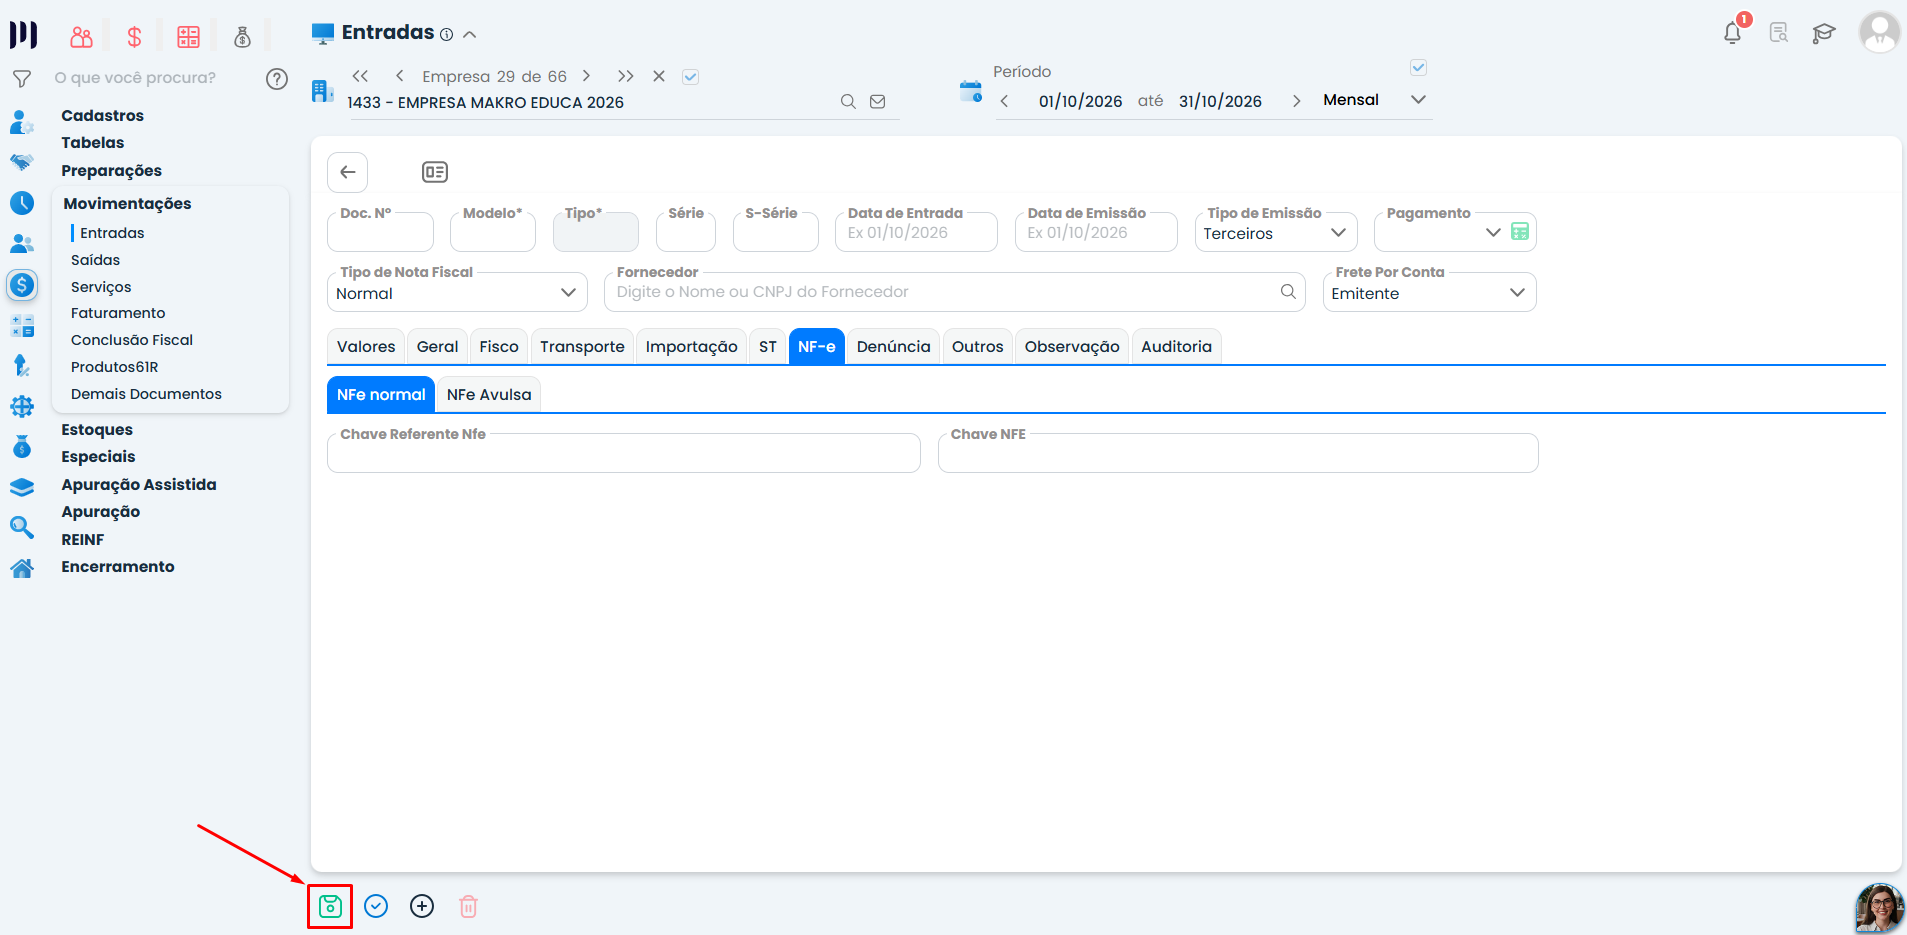Open the Frete Por Conta dropdown

[x=1429, y=292]
